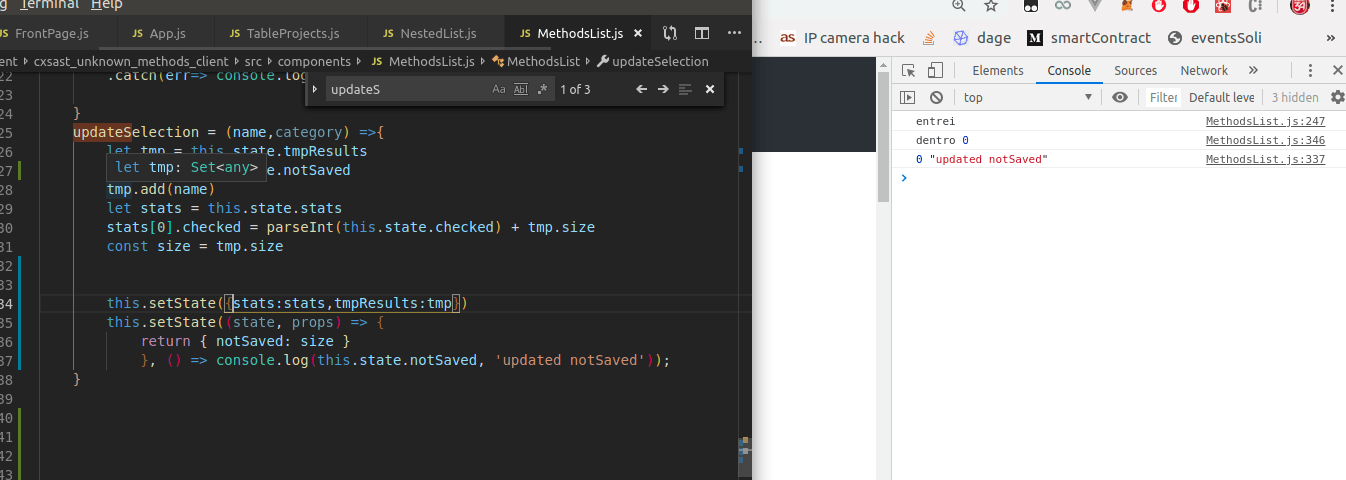The height and width of the screenshot is (480, 1346).
Task: Clear the console output
Action: click(x=936, y=97)
